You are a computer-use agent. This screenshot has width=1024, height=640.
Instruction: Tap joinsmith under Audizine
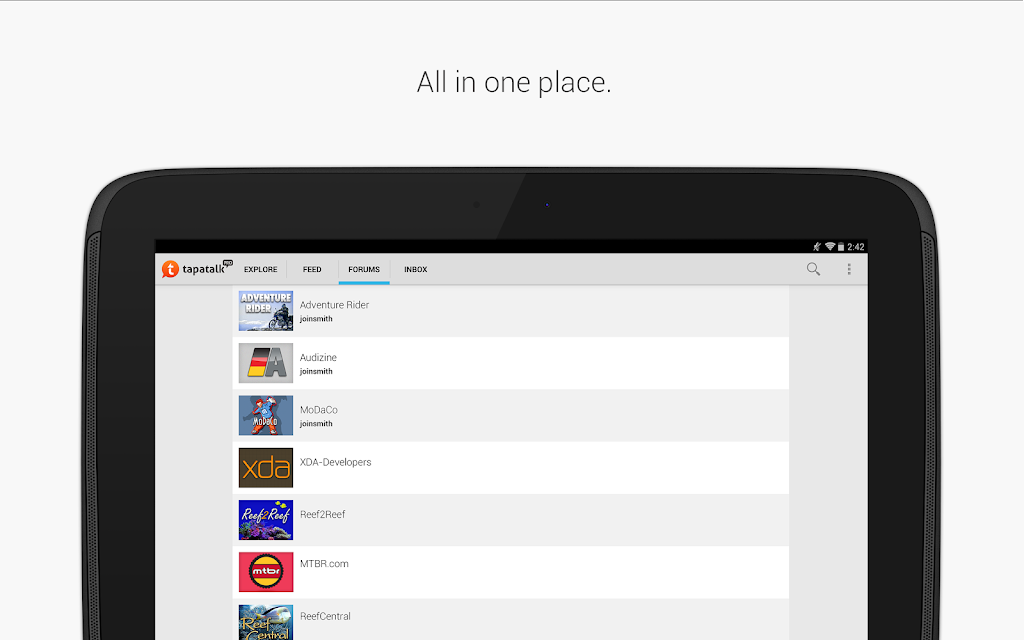coord(316,371)
